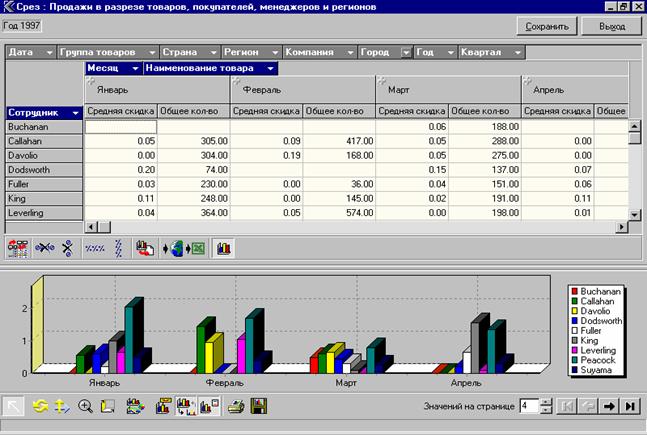Click the grid's horizontal scrollbar right arrow
This screenshot has width=647, height=435.
621,227
